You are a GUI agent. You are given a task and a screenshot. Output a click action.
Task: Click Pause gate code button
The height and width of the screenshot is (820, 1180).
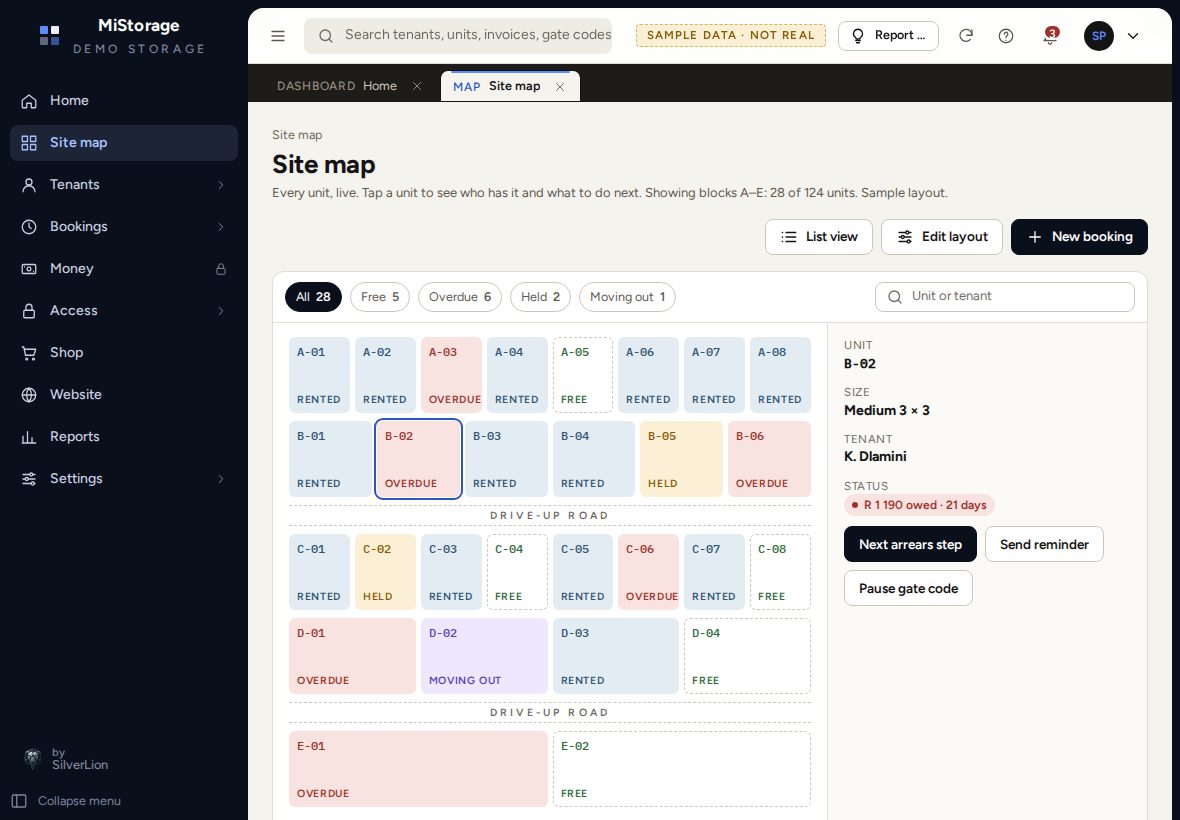[x=908, y=588]
